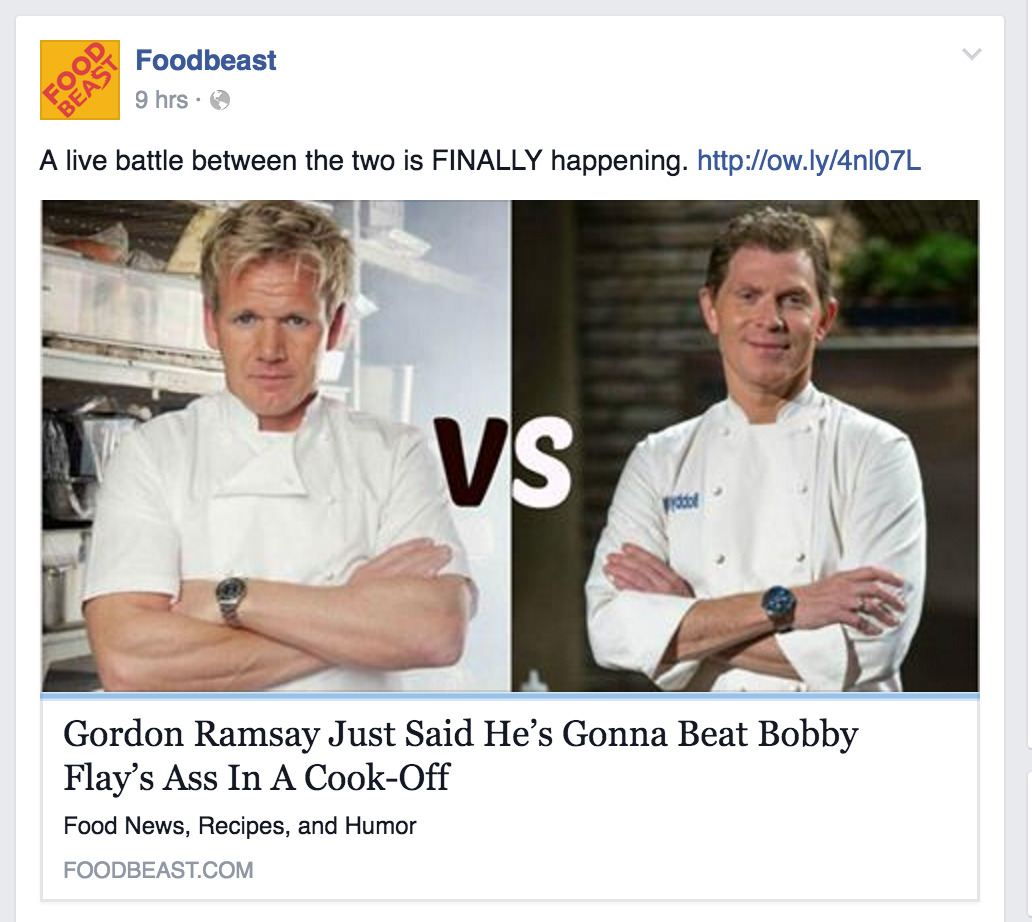
Task: Click the globe public-audience icon
Action: point(220,100)
